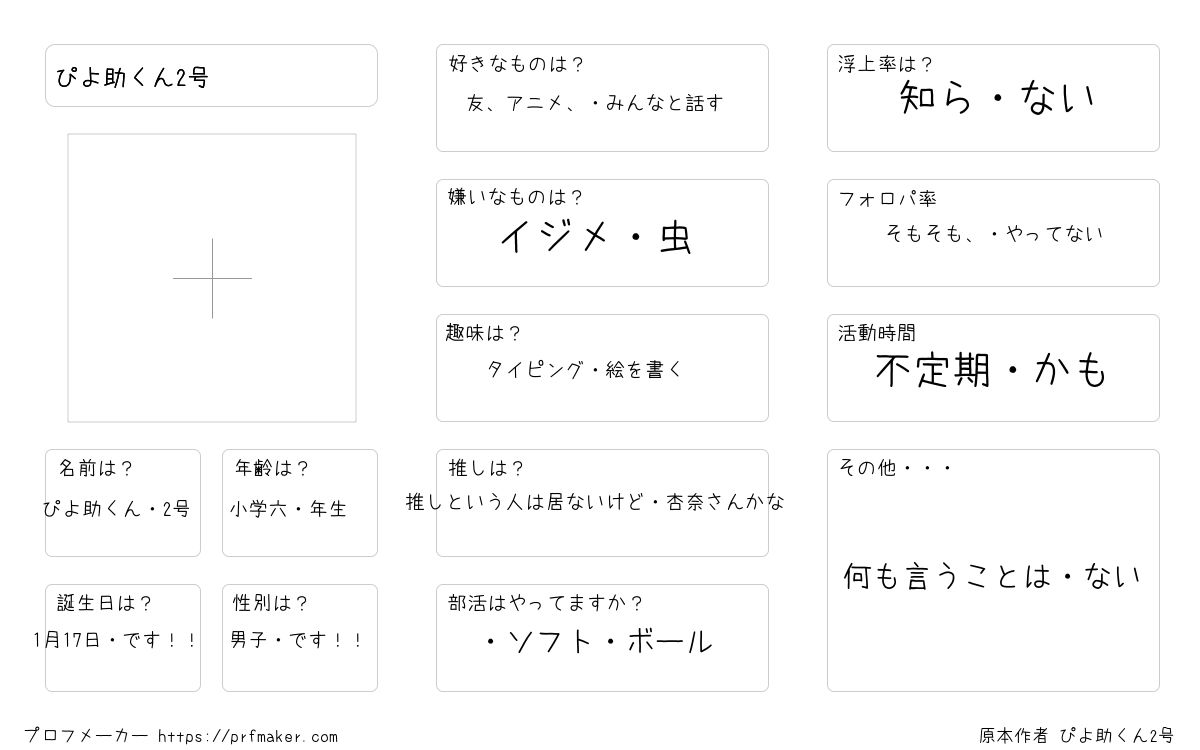The height and width of the screenshot is (750, 1200).
Task: Click the プロフメーカー label at bottom
Action: click(x=86, y=735)
